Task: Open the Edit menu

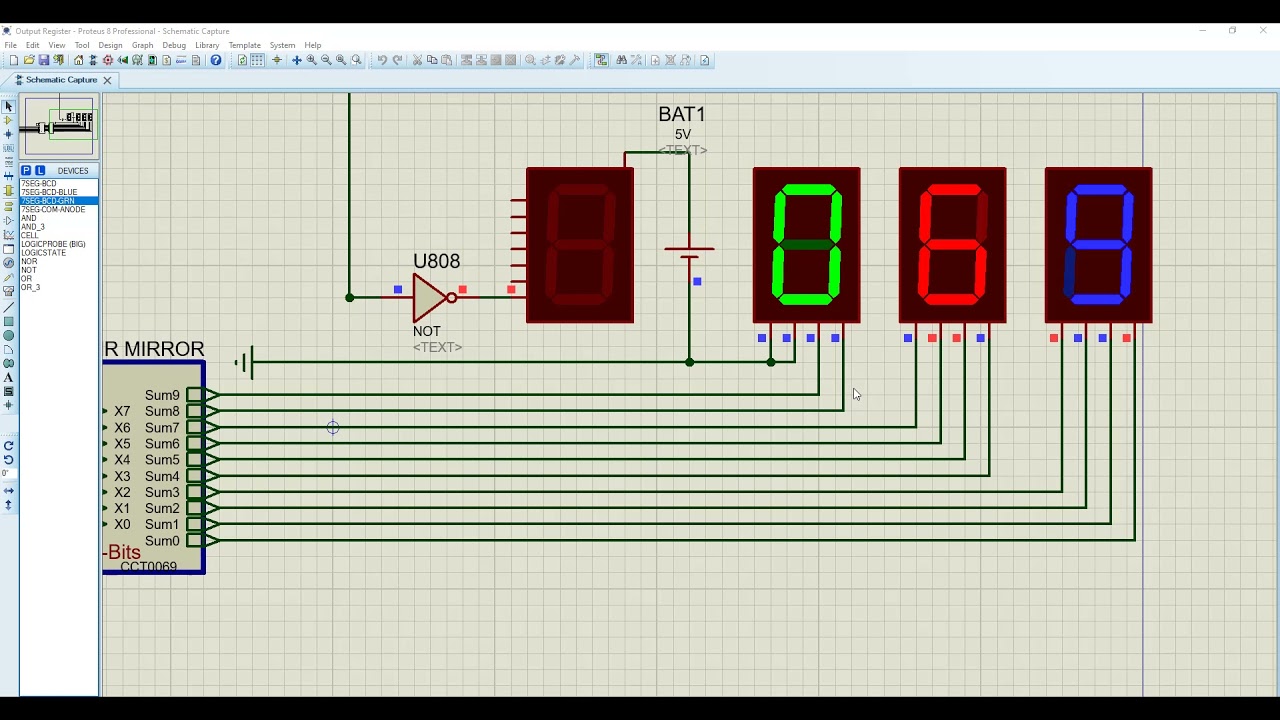Action: 33,45
